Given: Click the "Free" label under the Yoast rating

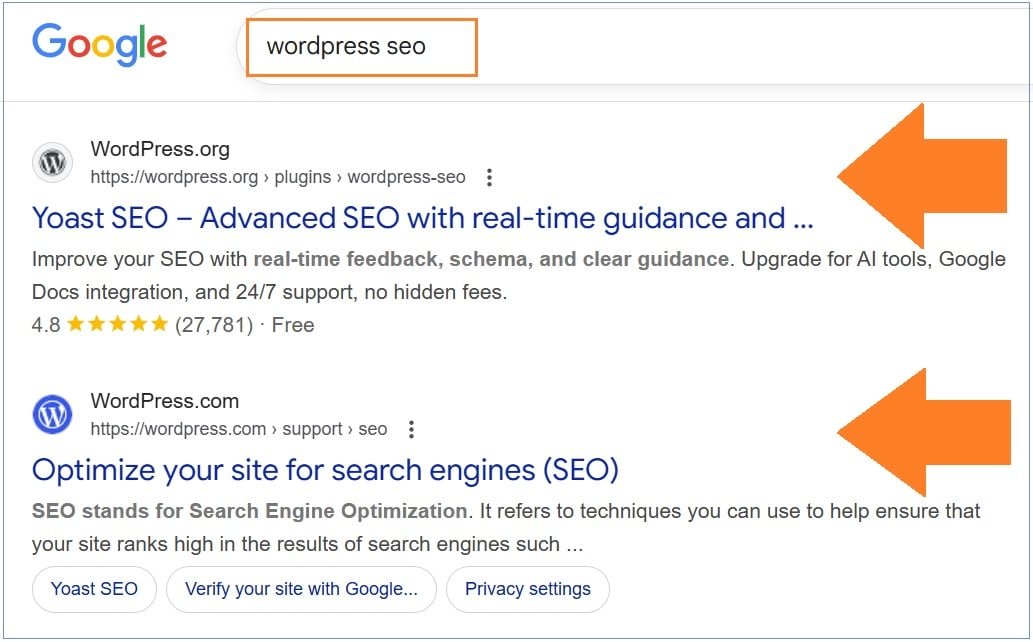Looking at the screenshot, I should 293,324.
